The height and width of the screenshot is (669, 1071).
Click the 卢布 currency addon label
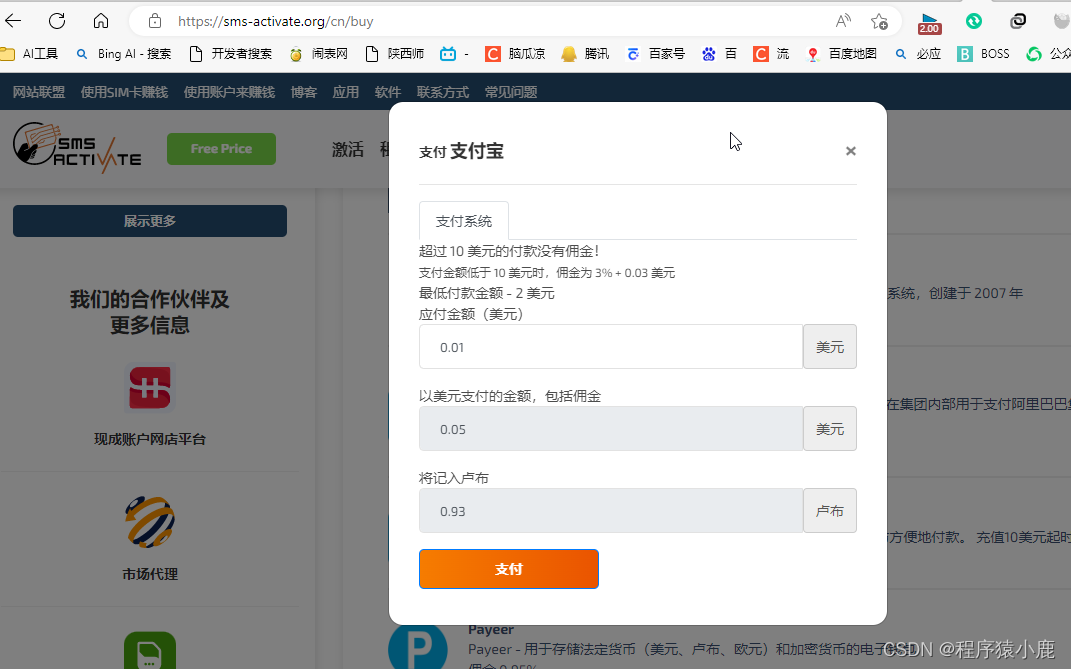(830, 510)
